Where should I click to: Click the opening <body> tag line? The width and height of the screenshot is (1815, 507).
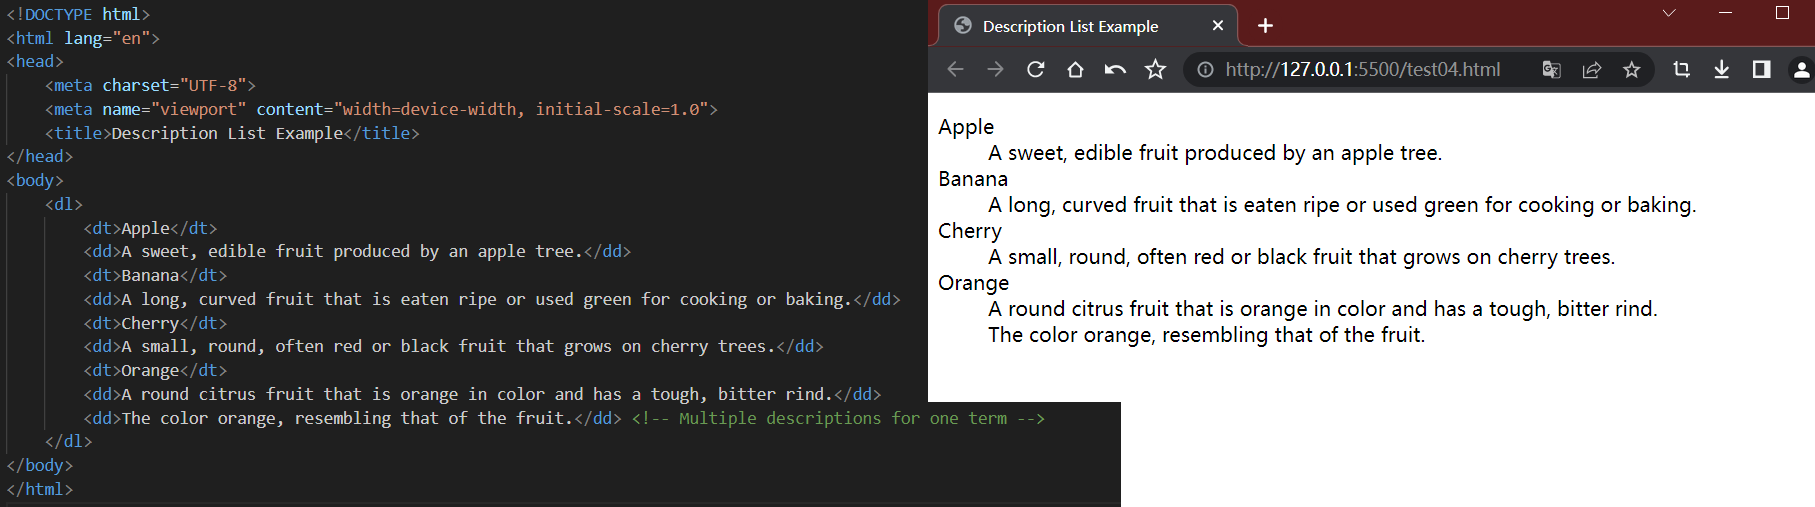coord(35,180)
